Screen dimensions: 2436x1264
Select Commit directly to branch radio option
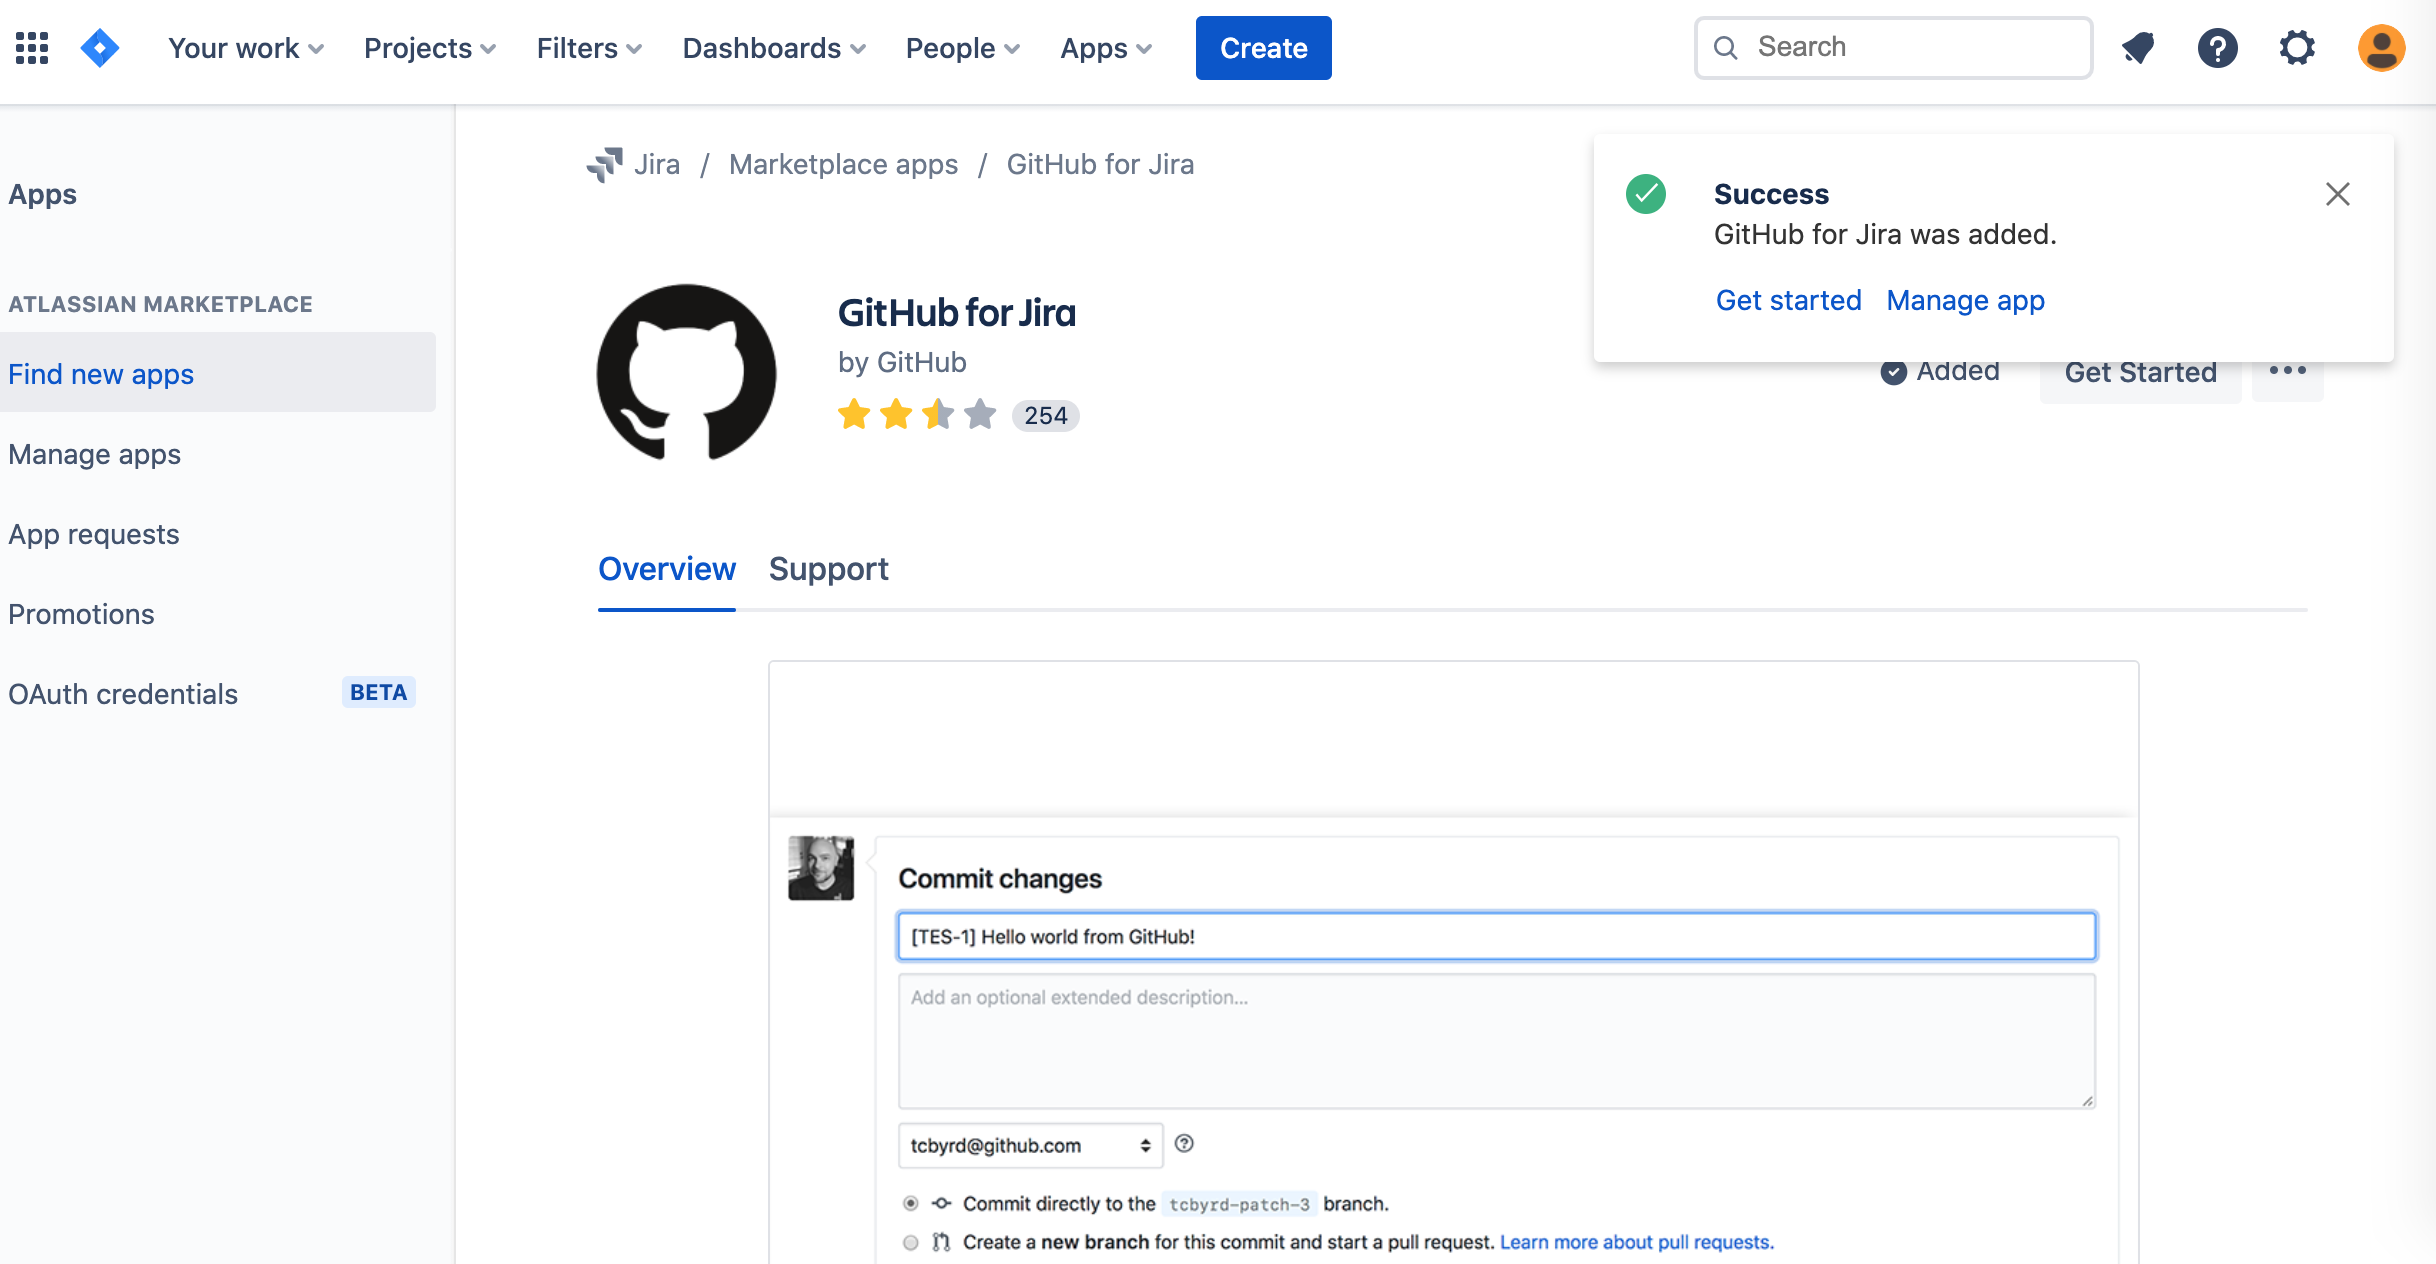click(911, 1203)
